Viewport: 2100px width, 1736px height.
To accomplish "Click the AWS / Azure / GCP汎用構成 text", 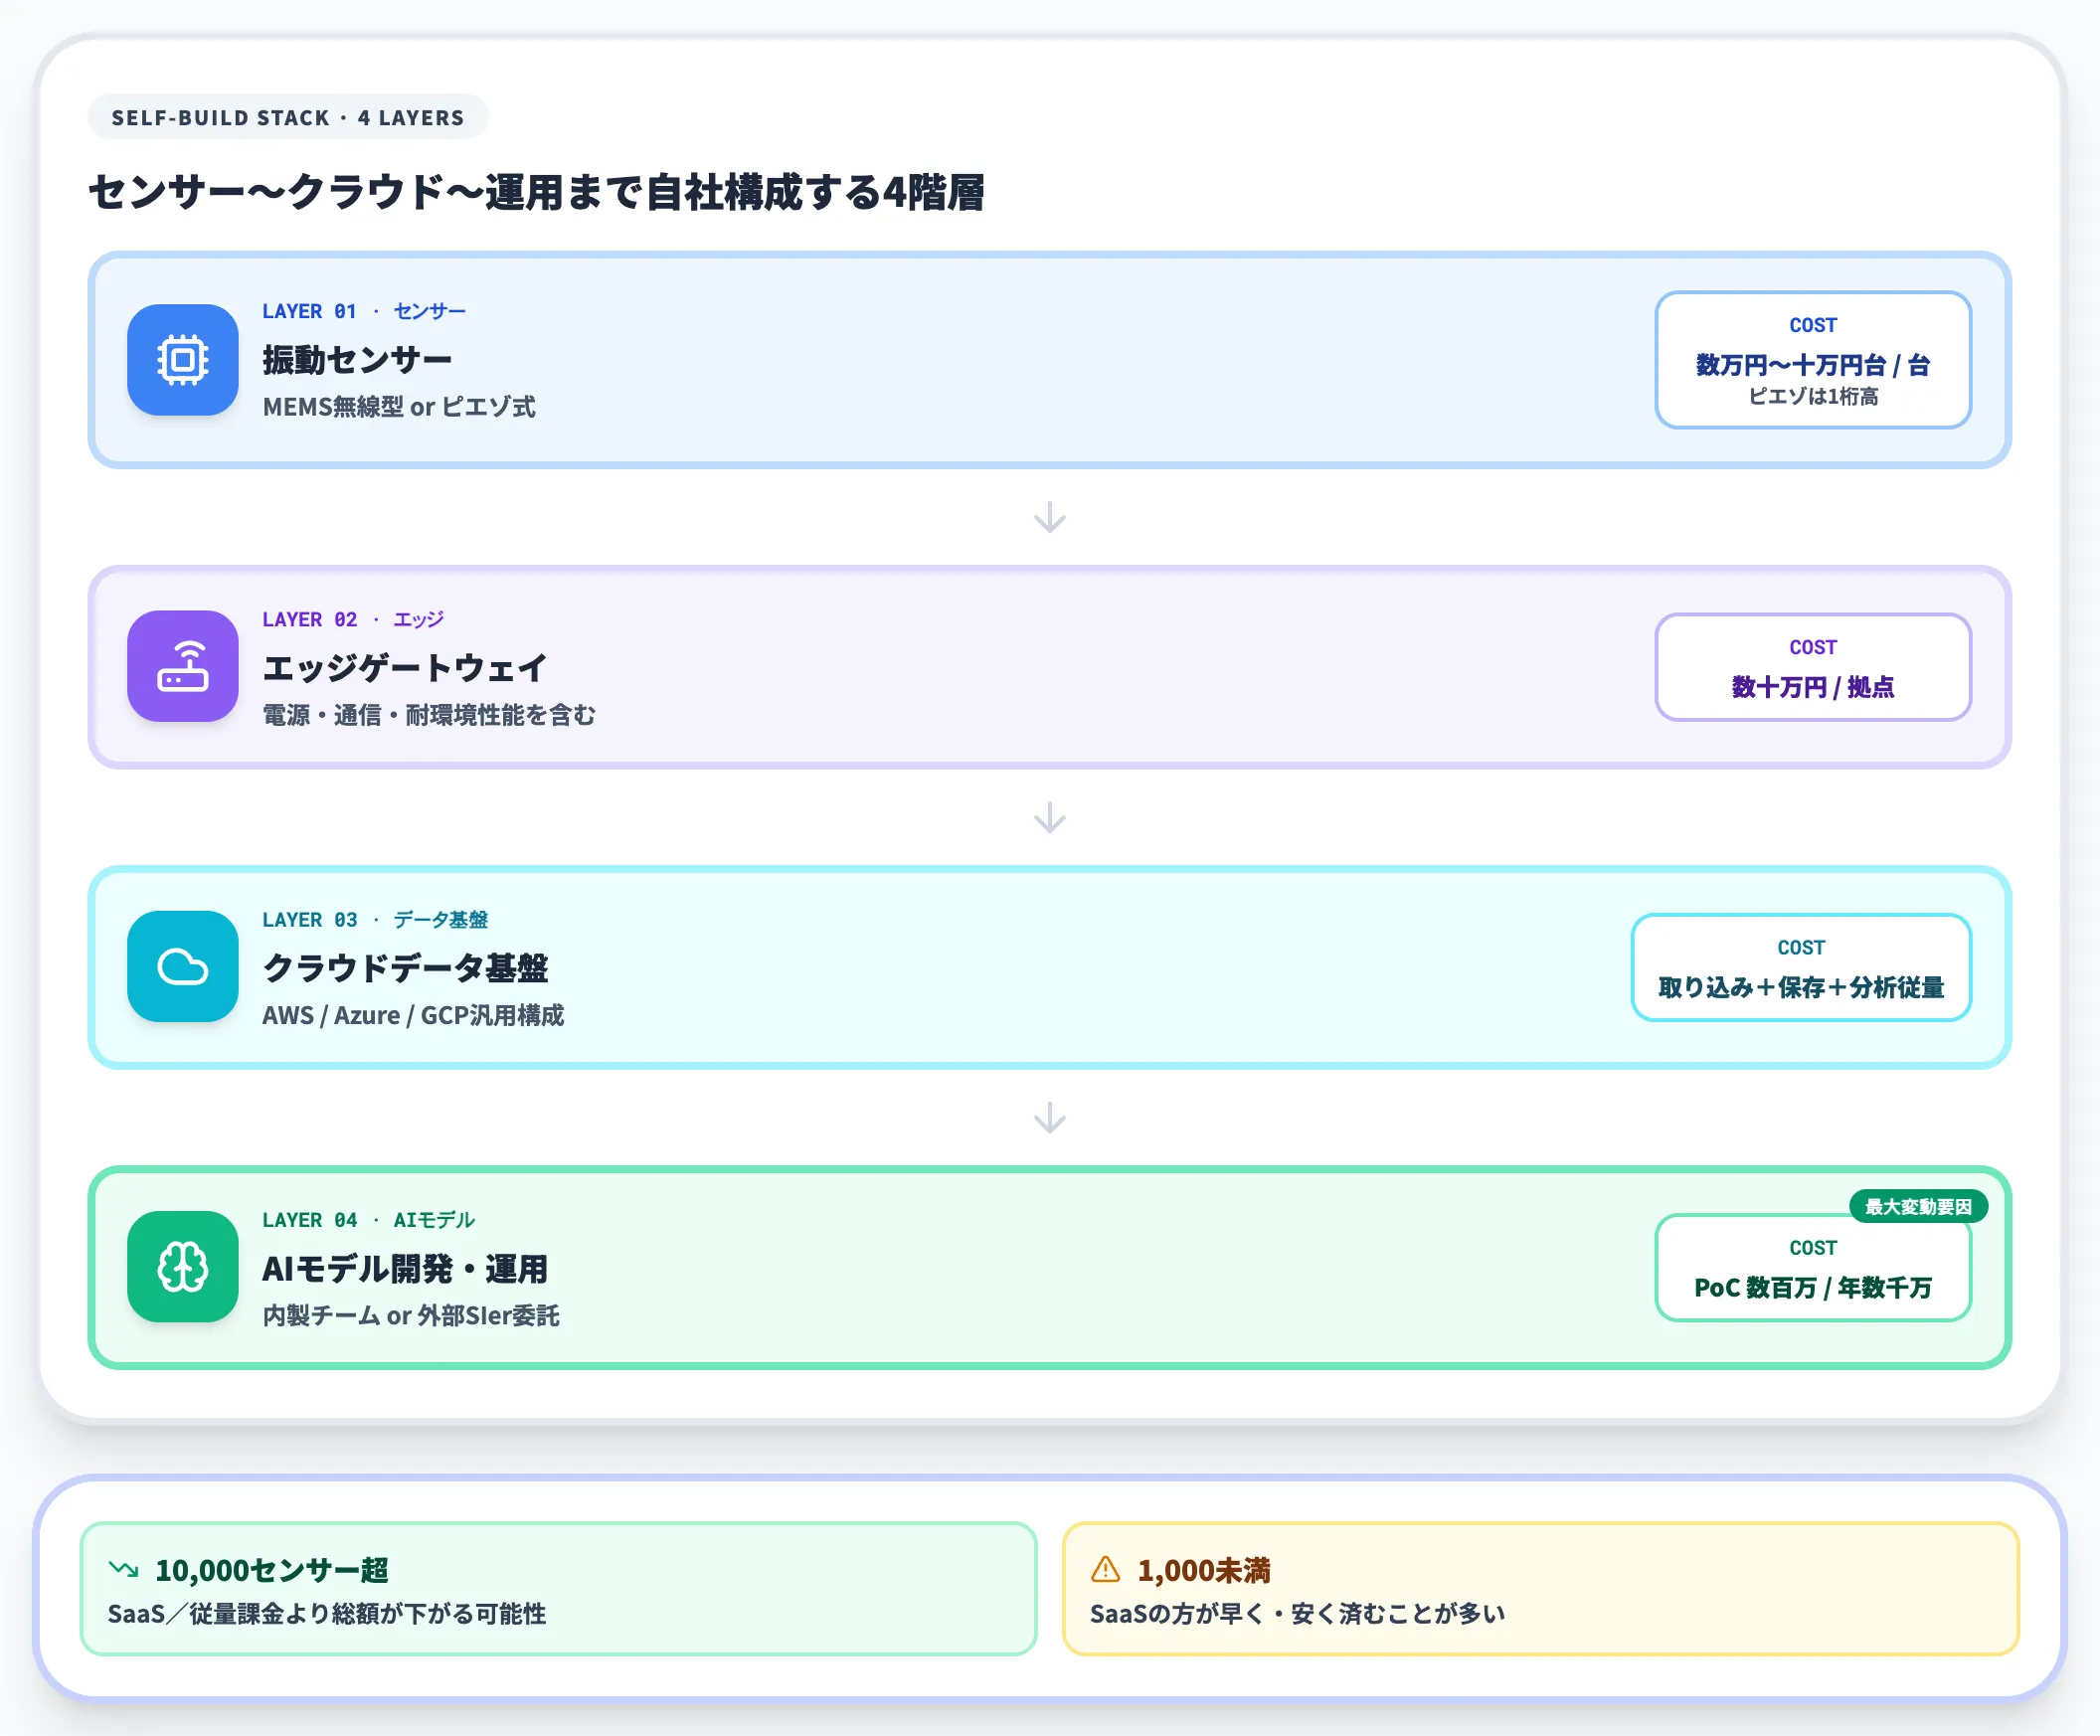I will coord(413,1015).
